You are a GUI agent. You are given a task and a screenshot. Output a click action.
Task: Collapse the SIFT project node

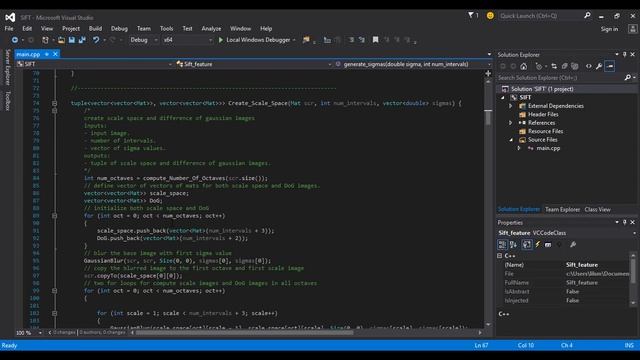[503, 98]
